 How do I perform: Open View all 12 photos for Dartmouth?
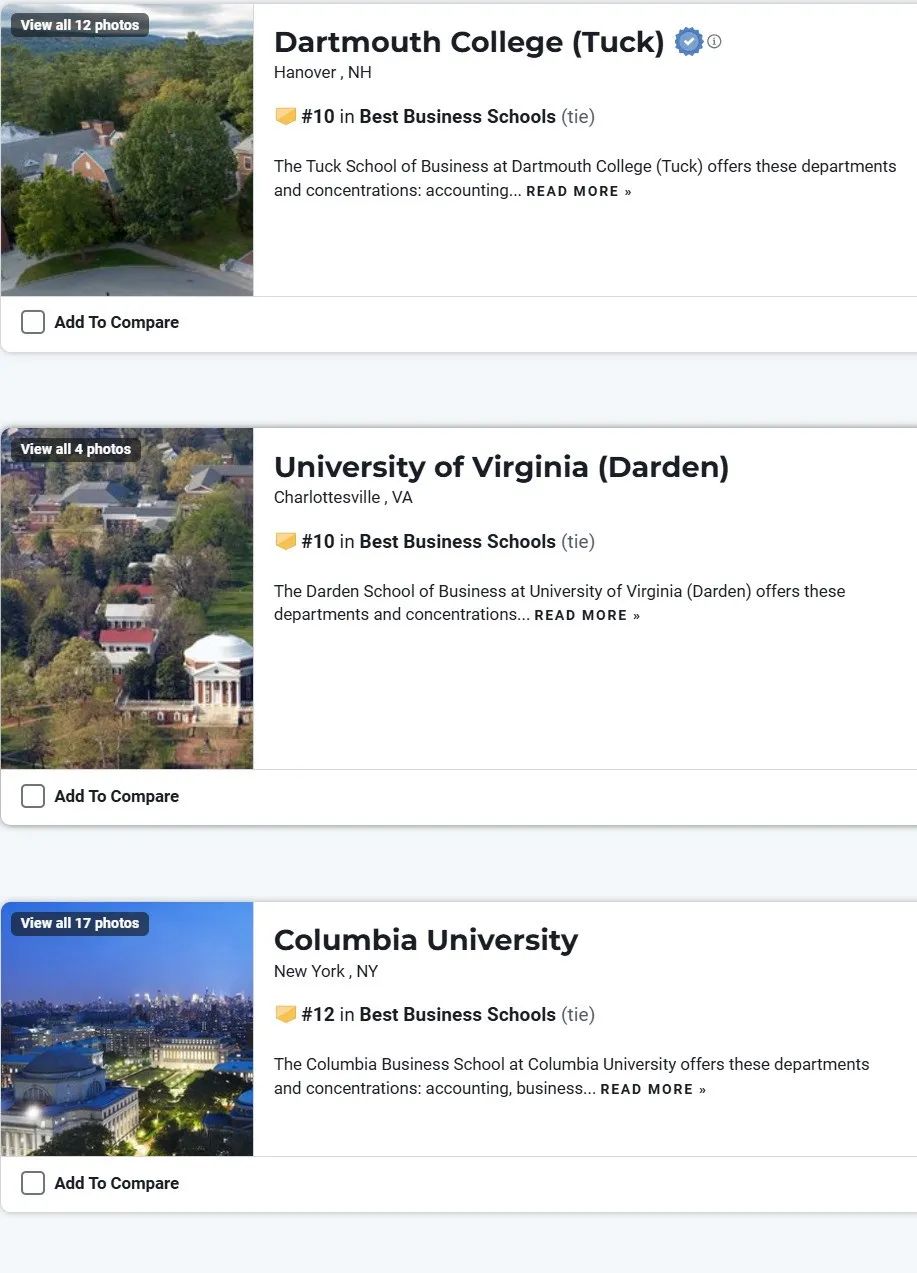(x=80, y=25)
